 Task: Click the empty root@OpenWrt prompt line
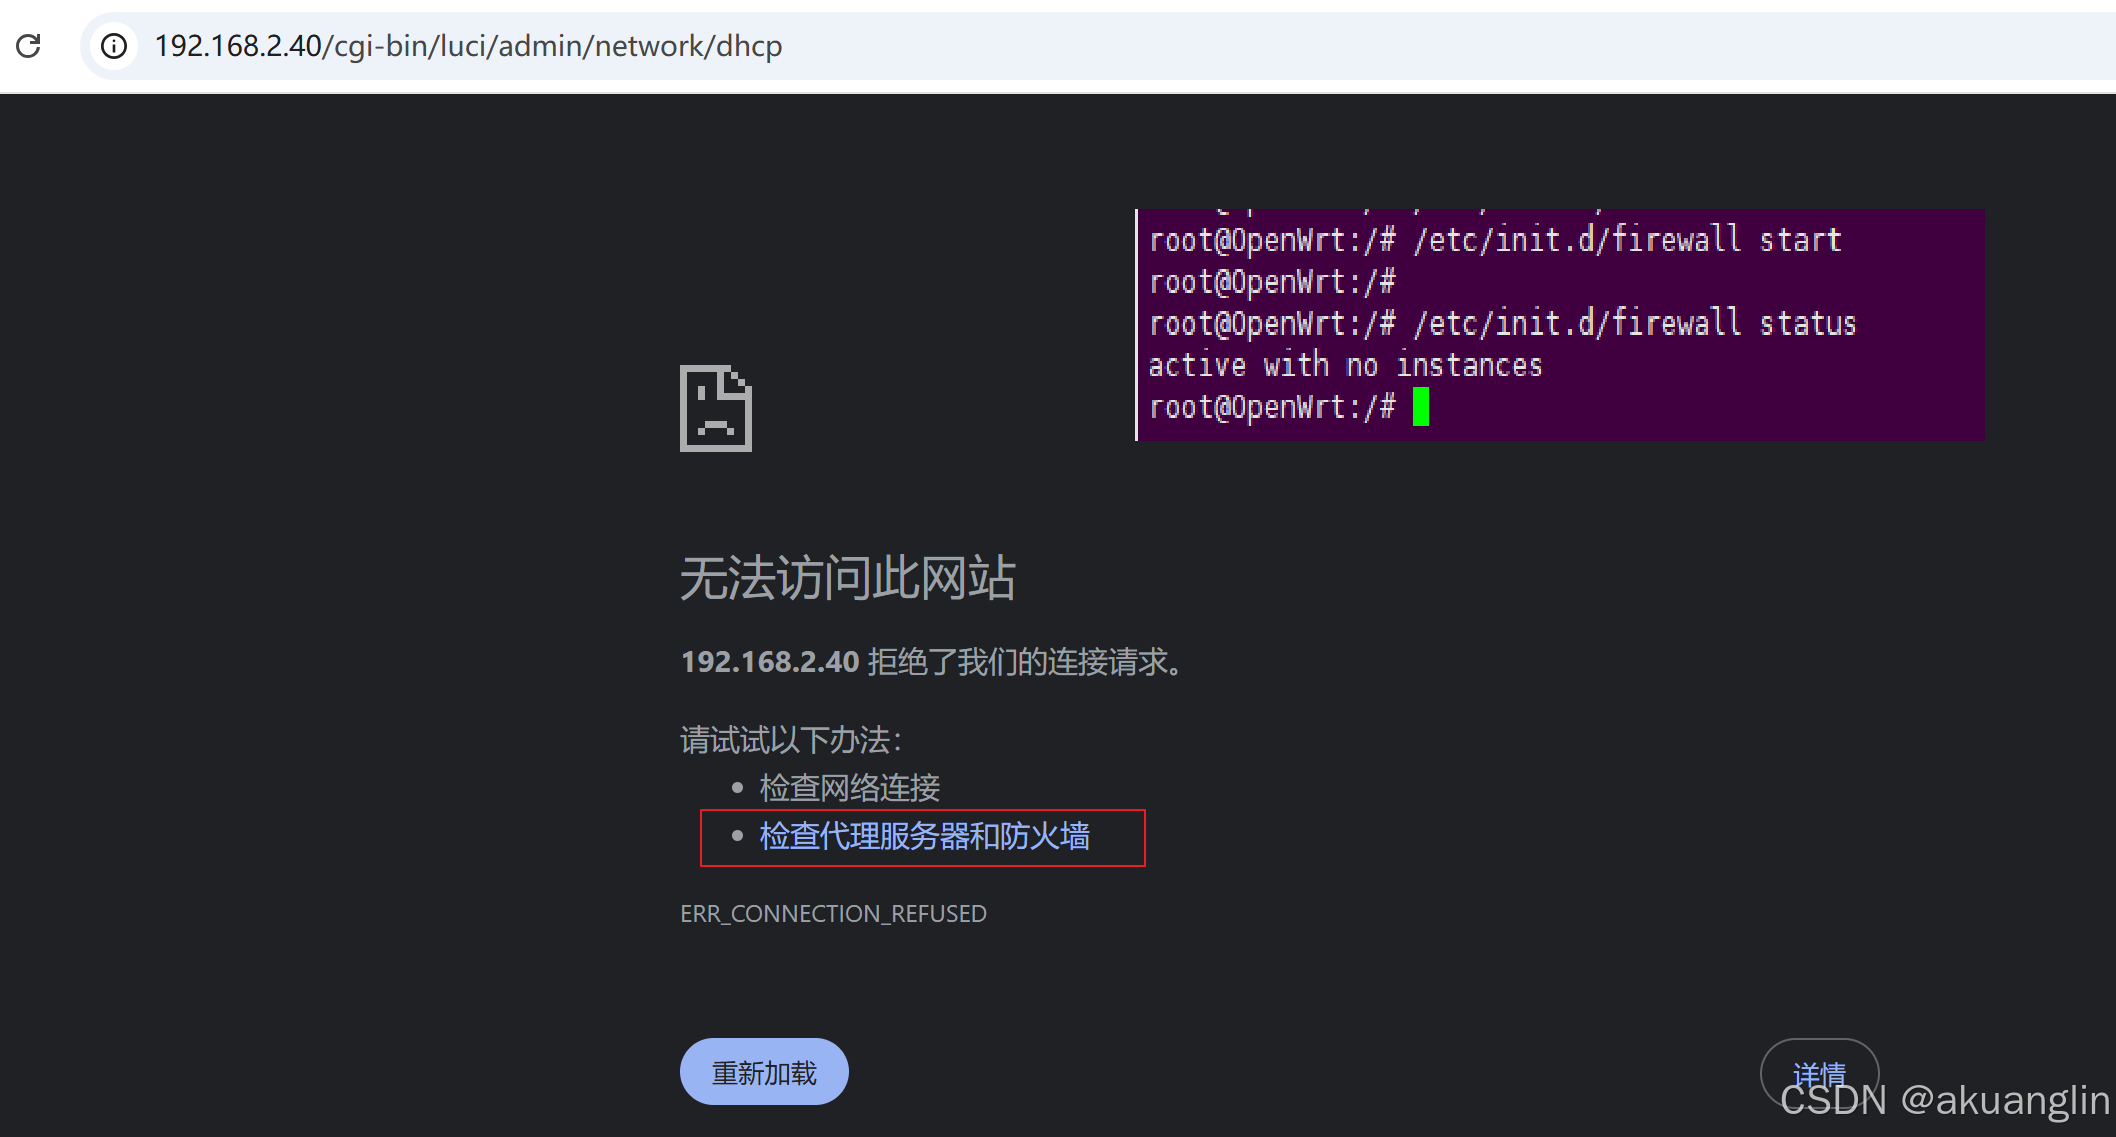[1271, 282]
